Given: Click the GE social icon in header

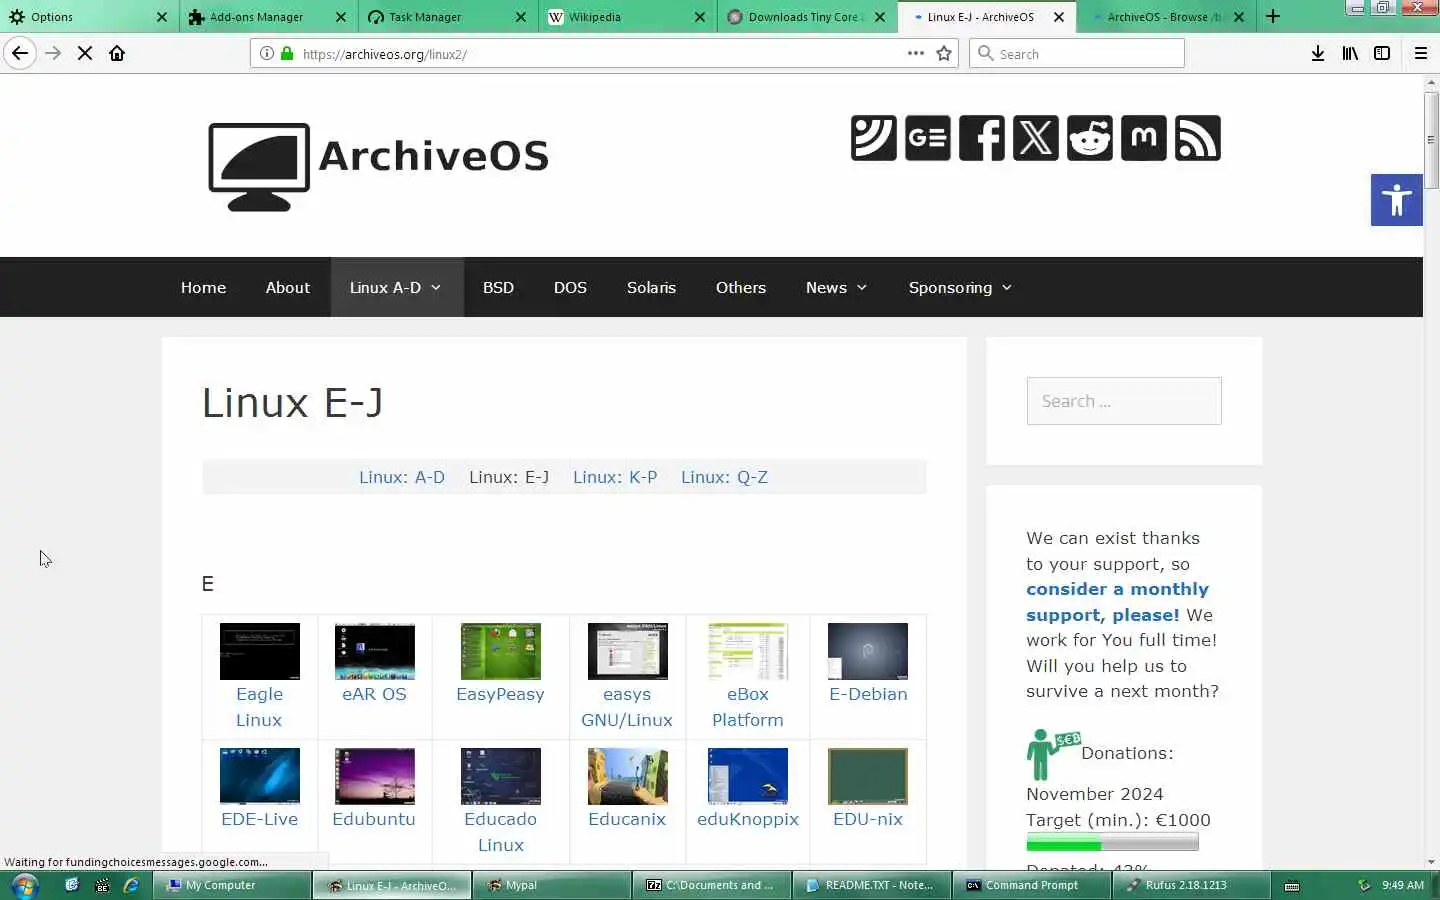Looking at the screenshot, I should tap(928, 138).
